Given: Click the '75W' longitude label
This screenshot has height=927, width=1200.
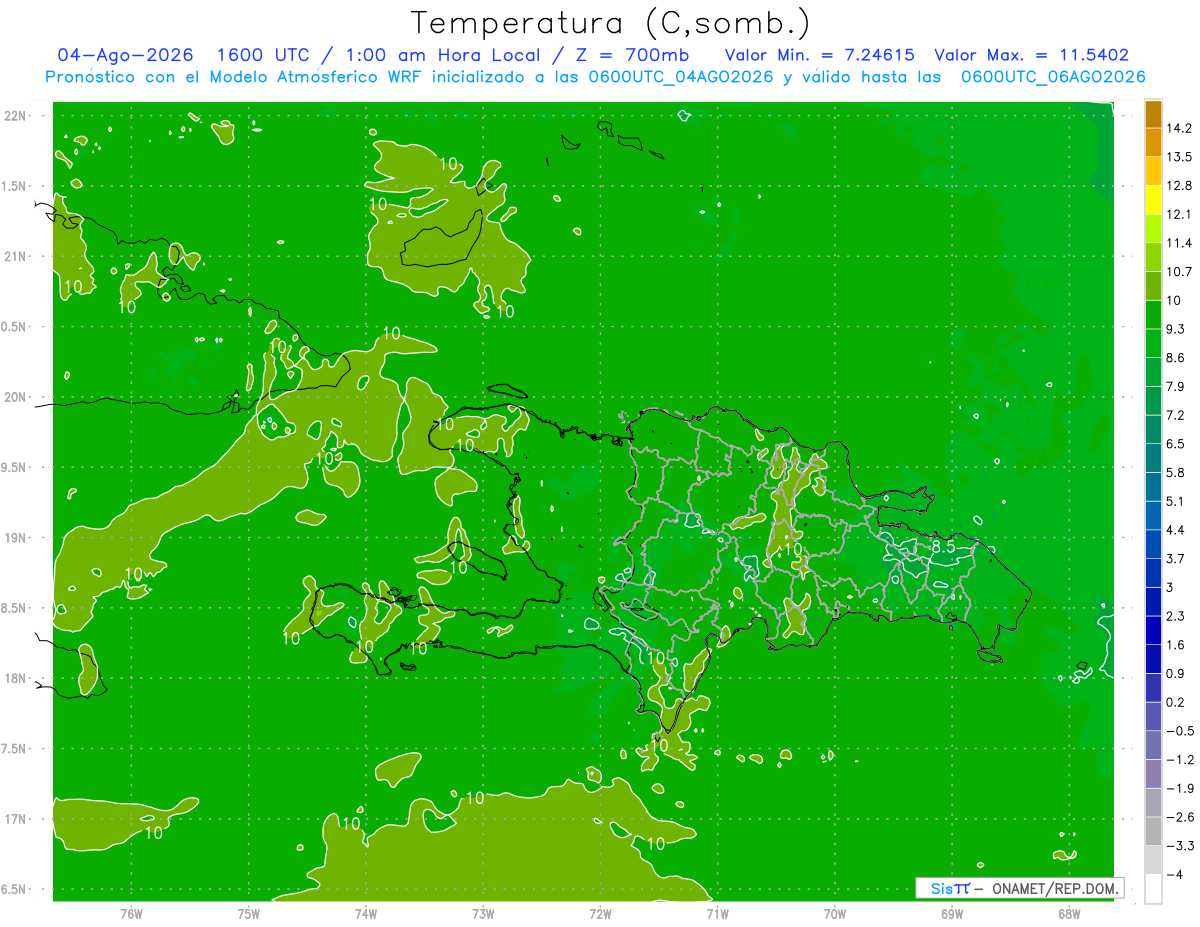Looking at the screenshot, I should [x=248, y=914].
